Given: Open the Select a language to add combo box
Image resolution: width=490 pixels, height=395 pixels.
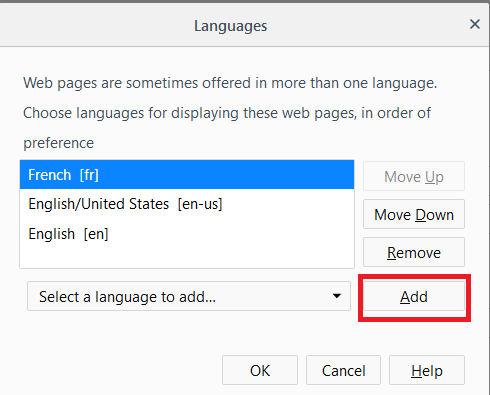Looking at the screenshot, I should pyautogui.click(x=189, y=296).
